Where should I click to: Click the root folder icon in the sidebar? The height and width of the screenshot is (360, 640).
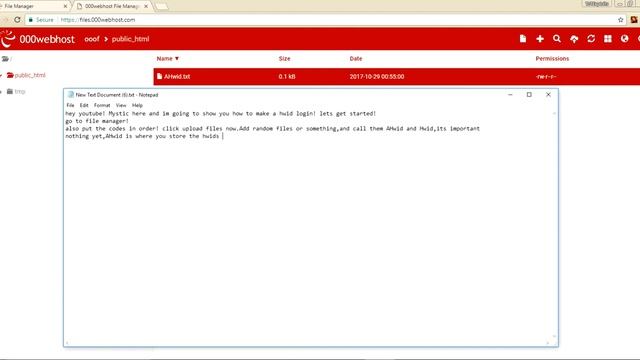click(5, 59)
